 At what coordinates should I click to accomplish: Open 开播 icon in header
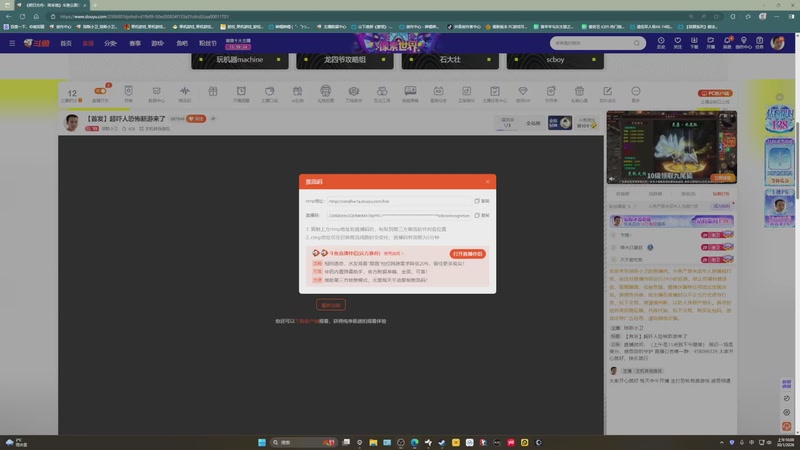710,43
